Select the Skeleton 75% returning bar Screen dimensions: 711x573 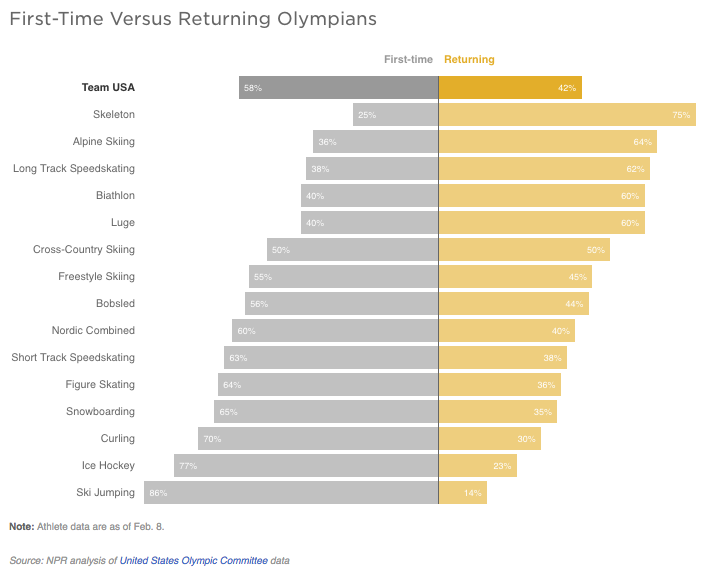pyautogui.click(x=567, y=114)
